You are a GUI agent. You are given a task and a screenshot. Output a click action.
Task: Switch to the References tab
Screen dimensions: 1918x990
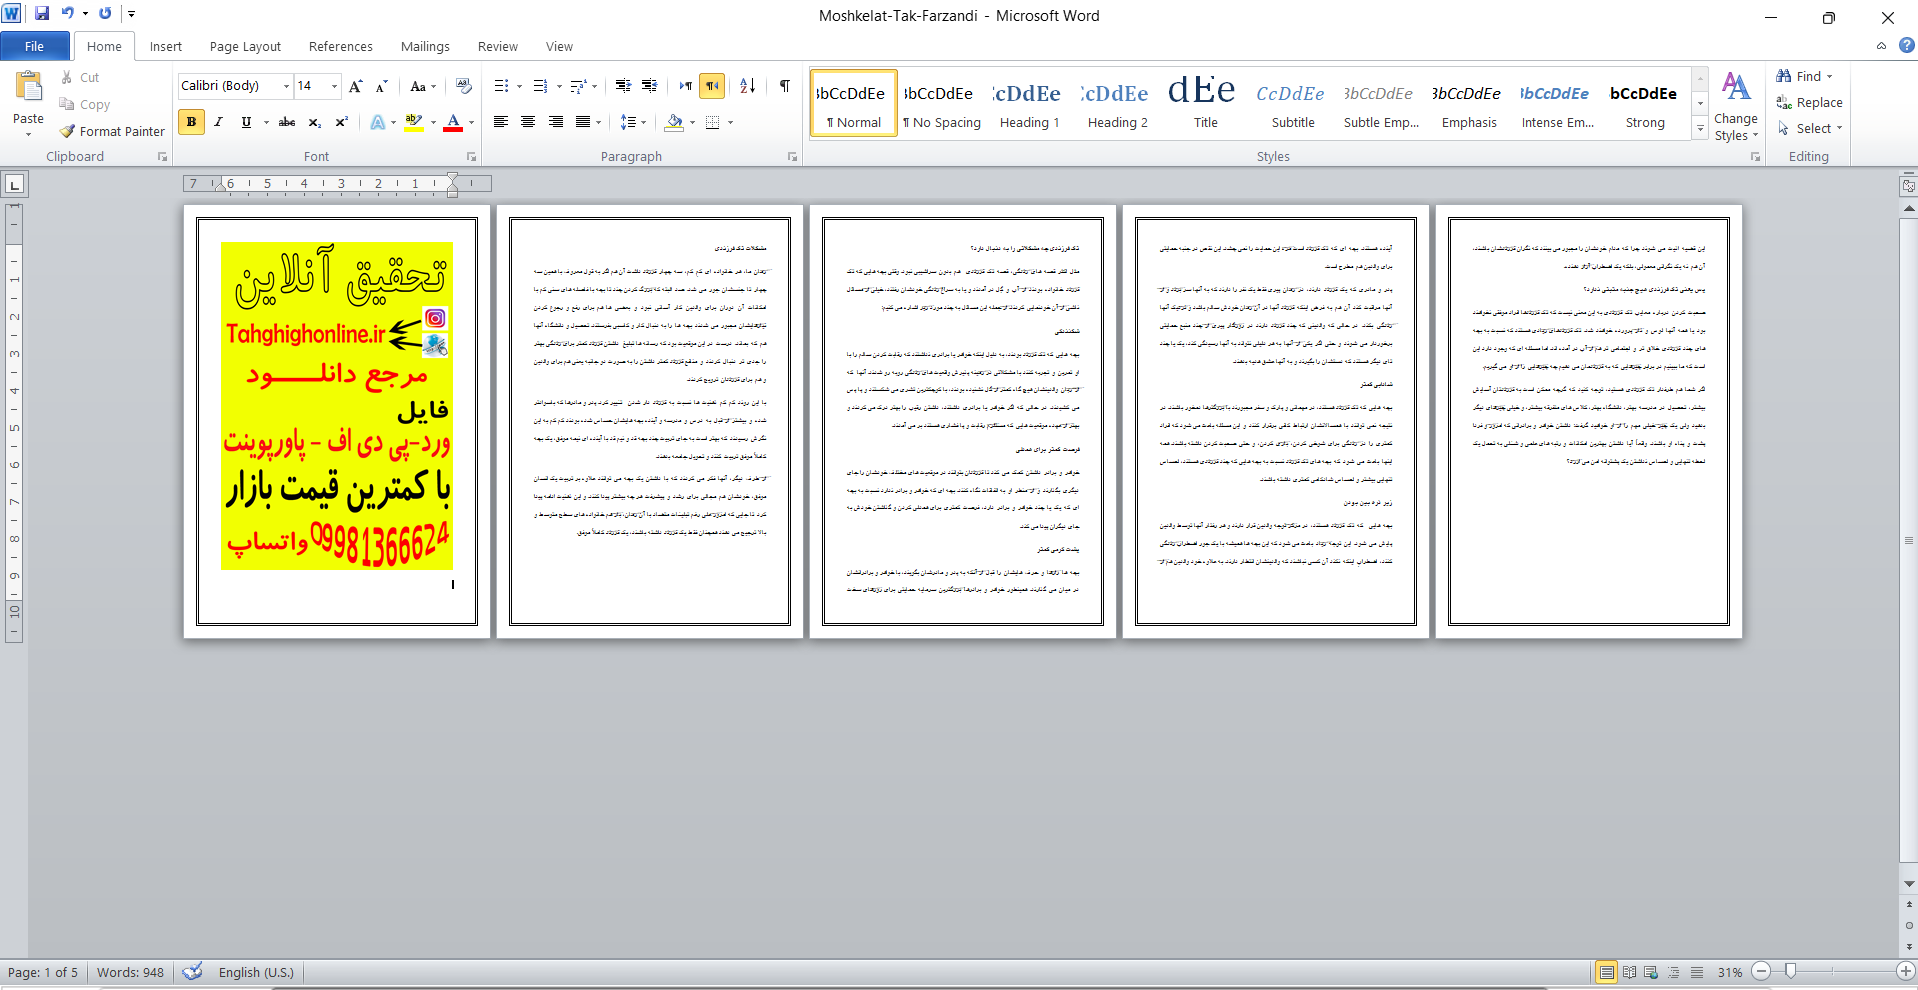tap(341, 46)
